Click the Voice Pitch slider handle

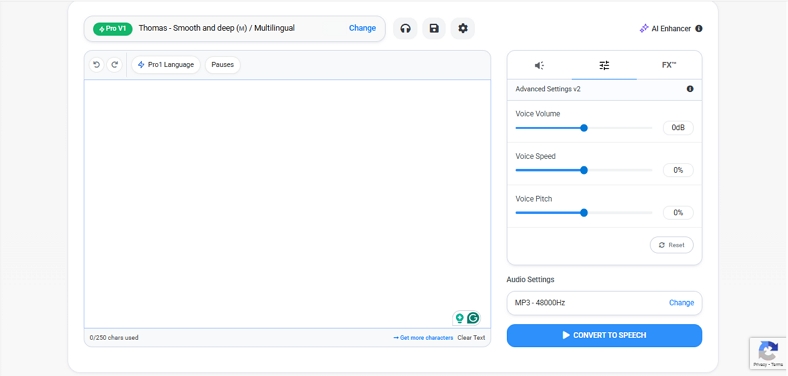tap(584, 213)
